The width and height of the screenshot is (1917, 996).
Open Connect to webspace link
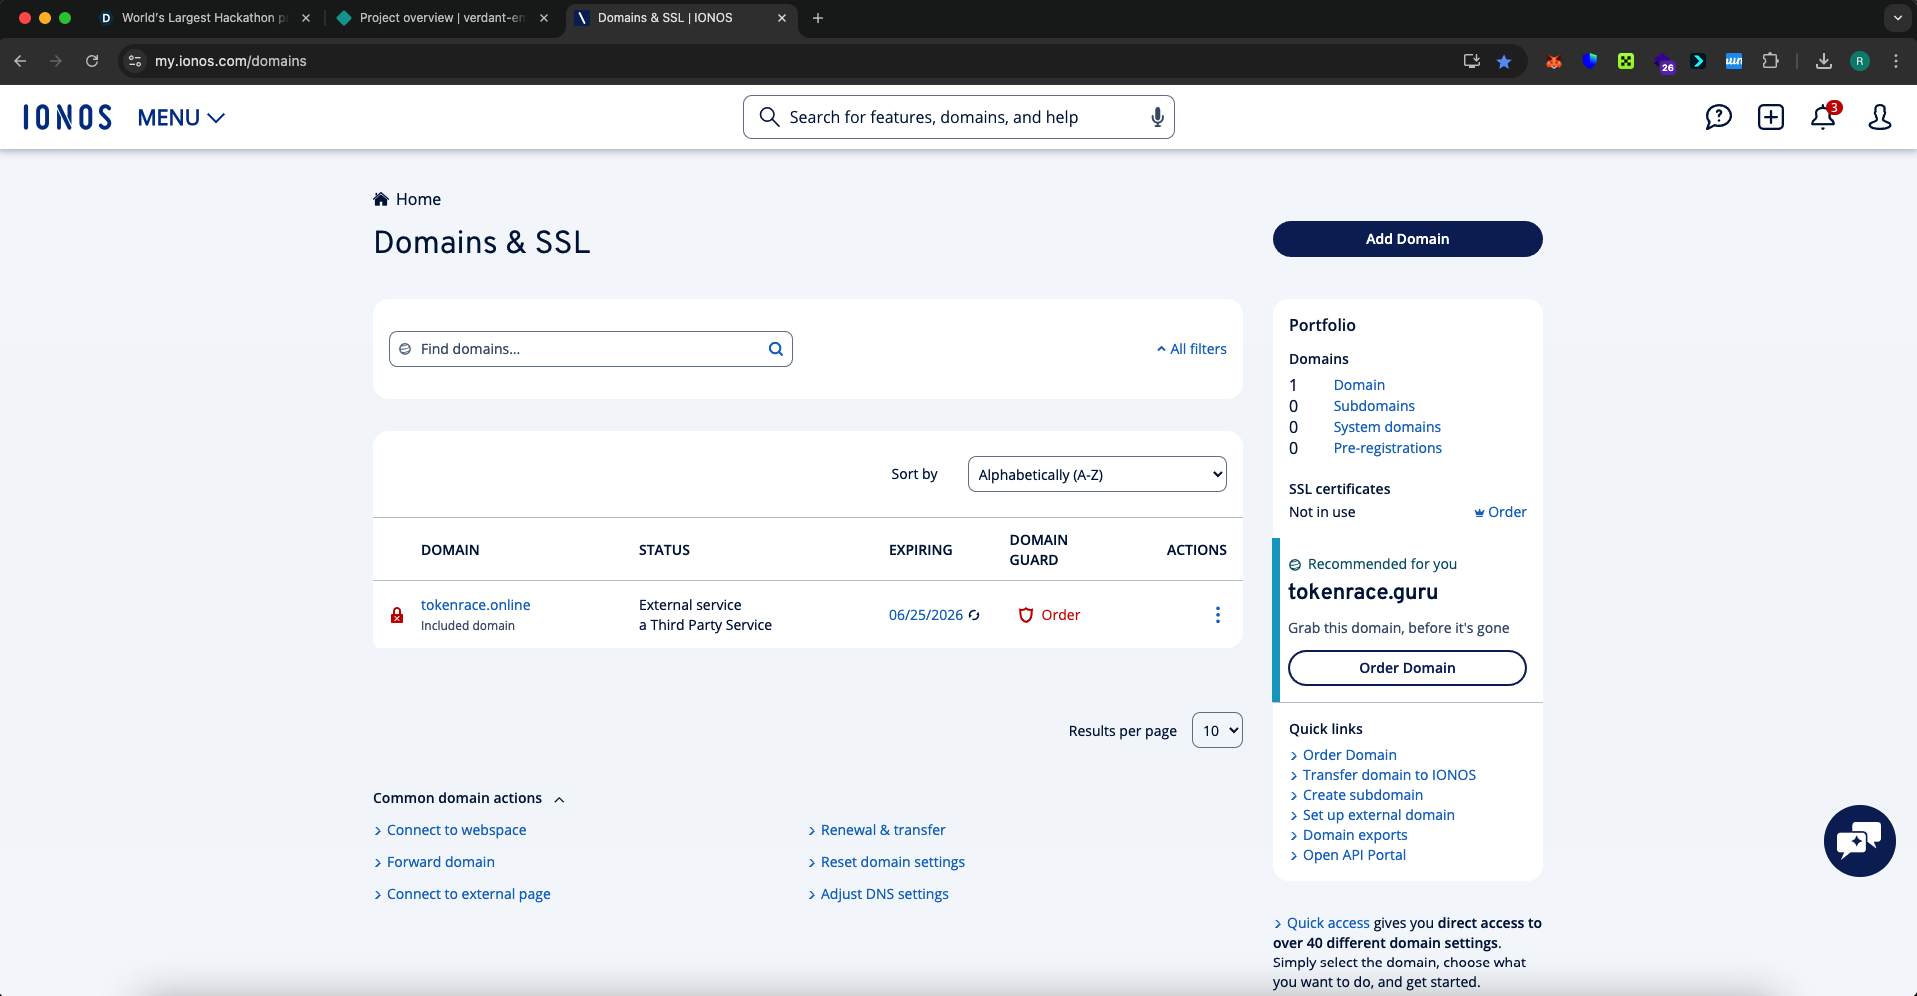point(456,830)
